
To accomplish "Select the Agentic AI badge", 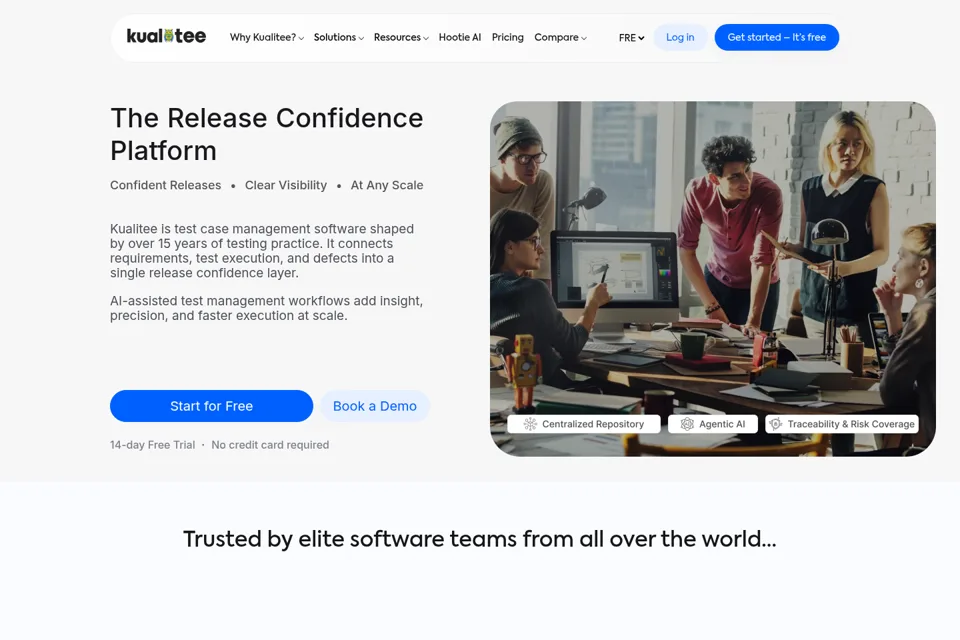I will [x=713, y=424].
